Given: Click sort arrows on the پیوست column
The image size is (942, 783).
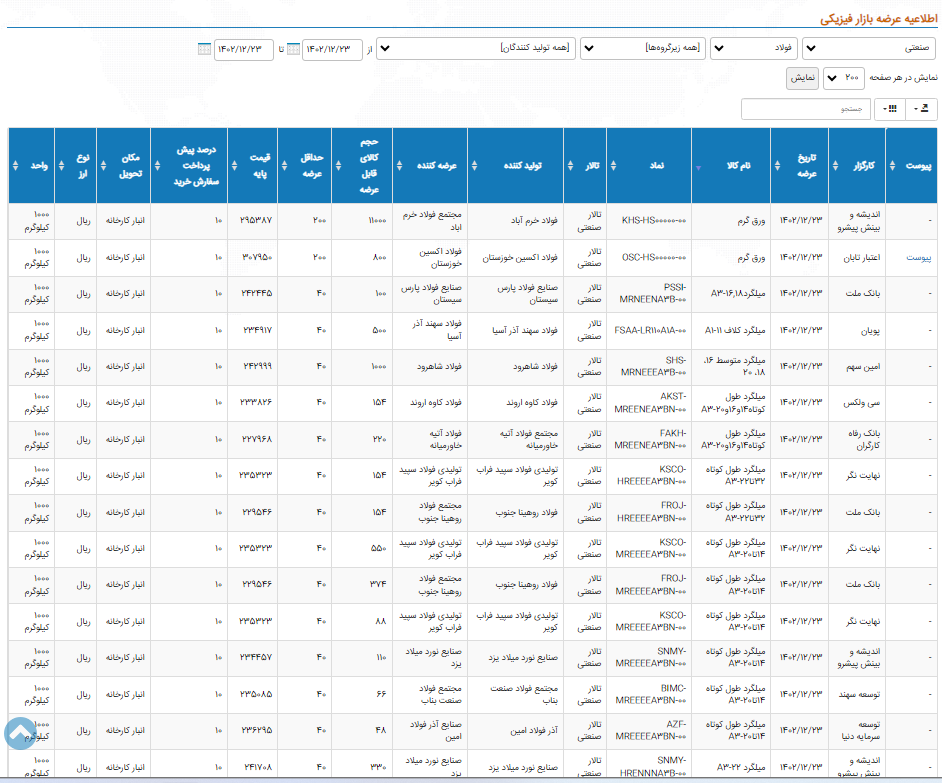Looking at the screenshot, I should [x=892, y=166].
